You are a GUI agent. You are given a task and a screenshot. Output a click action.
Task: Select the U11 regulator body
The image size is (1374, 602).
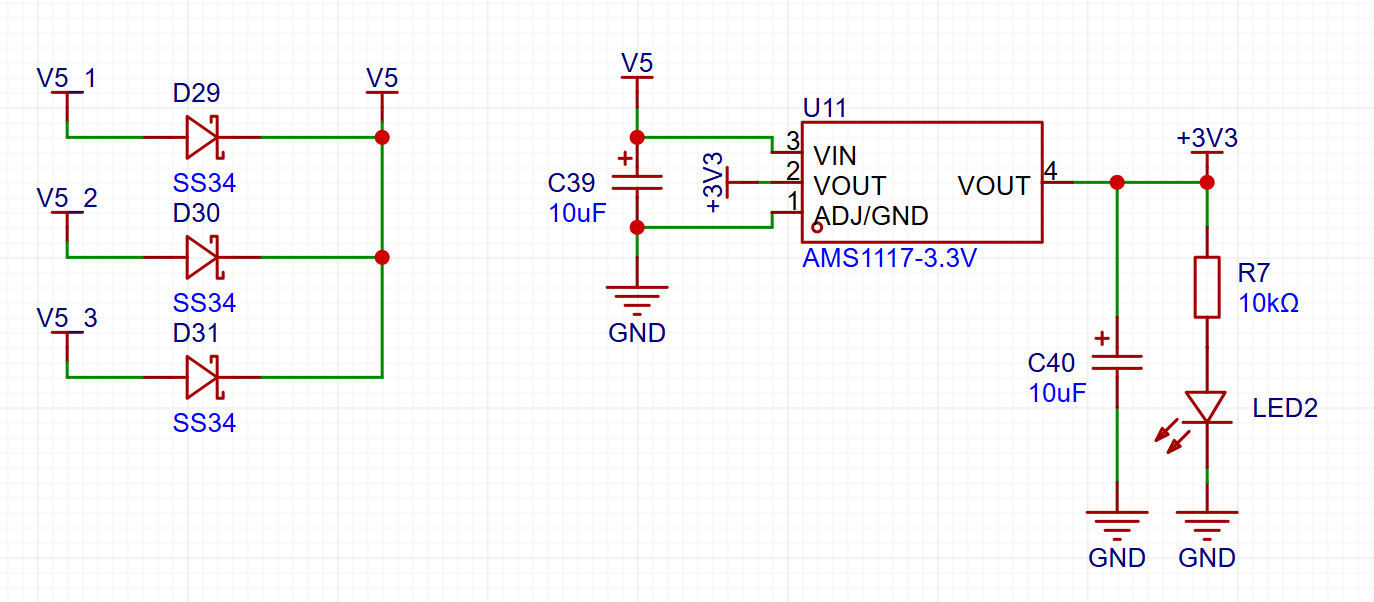point(922,182)
